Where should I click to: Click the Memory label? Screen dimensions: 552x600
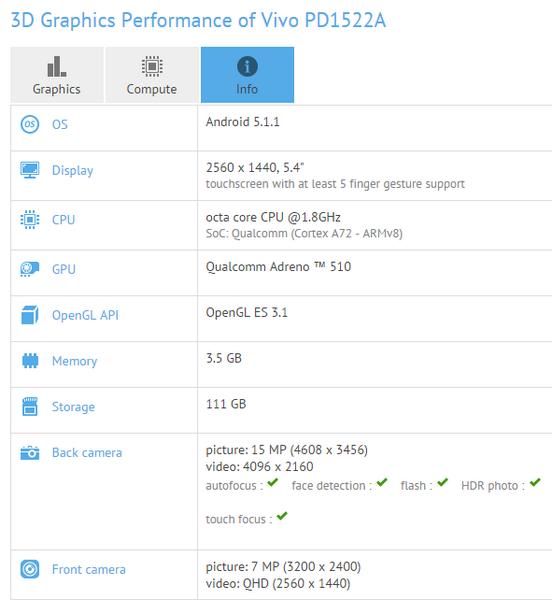coord(75,361)
